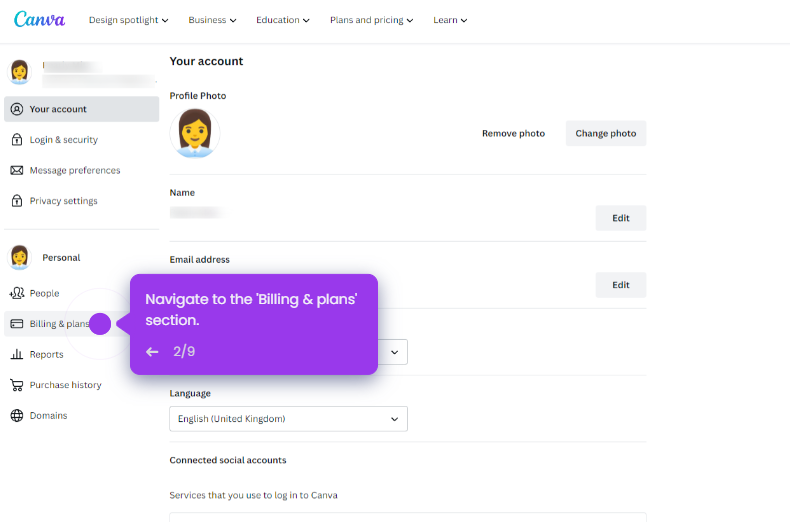Click the Message preferences envelope icon
This screenshot has width=790, height=522.
coord(17,170)
